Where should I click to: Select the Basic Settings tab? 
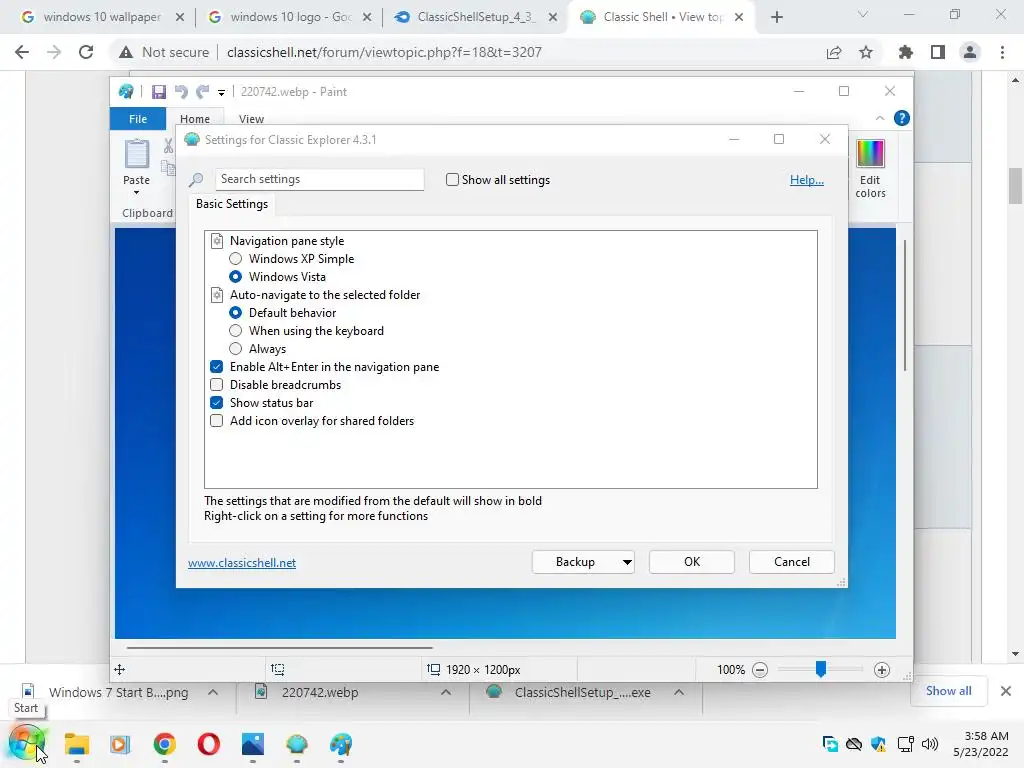point(232,204)
